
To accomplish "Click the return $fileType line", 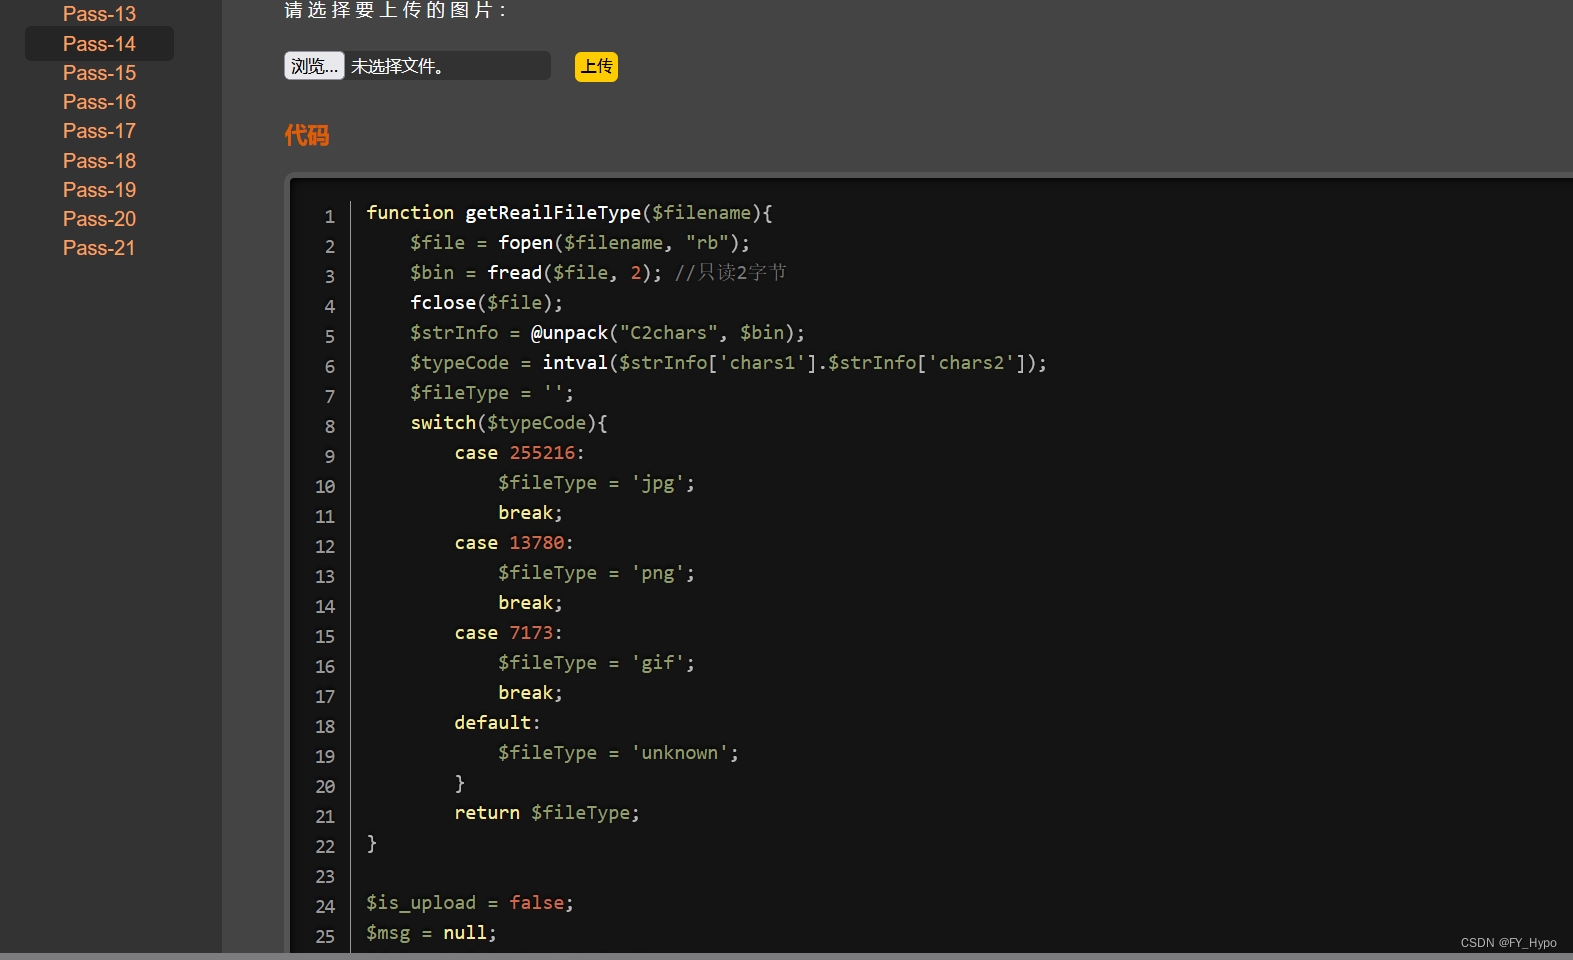I will pos(547,813).
